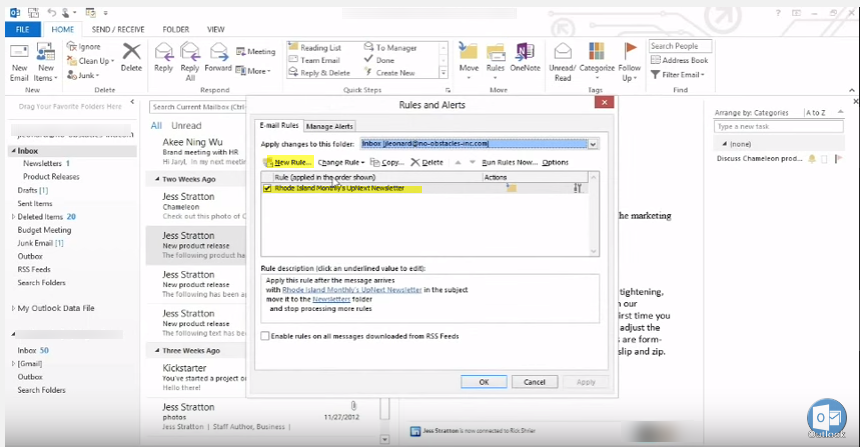Click Delete in rules toolbar
The image size is (860, 447).
pyautogui.click(x=427, y=162)
